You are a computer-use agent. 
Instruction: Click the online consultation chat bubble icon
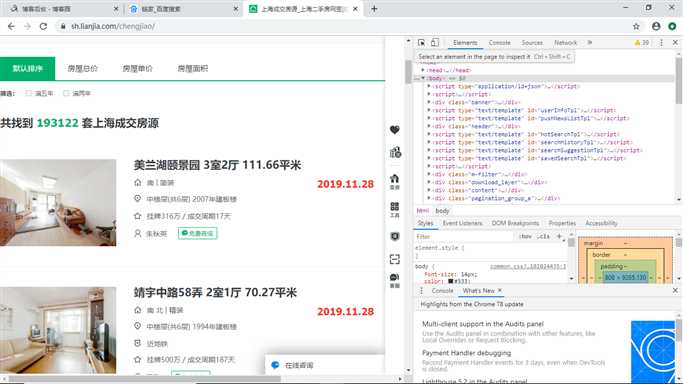tap(275, 365)
